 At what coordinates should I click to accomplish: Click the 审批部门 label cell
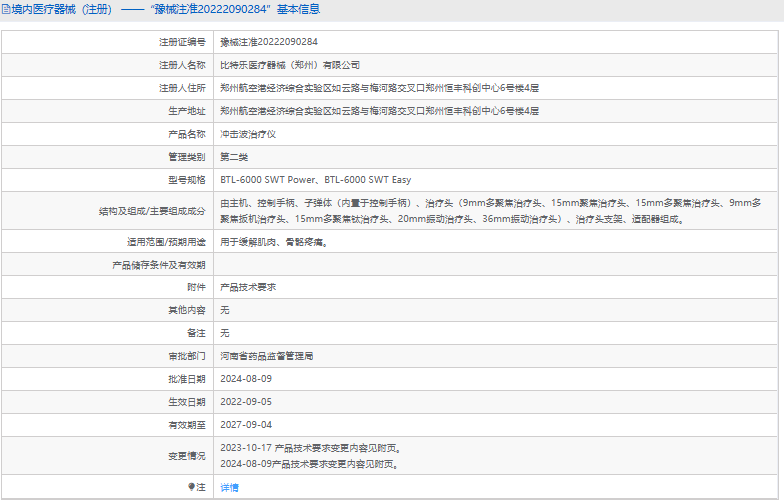108,356
